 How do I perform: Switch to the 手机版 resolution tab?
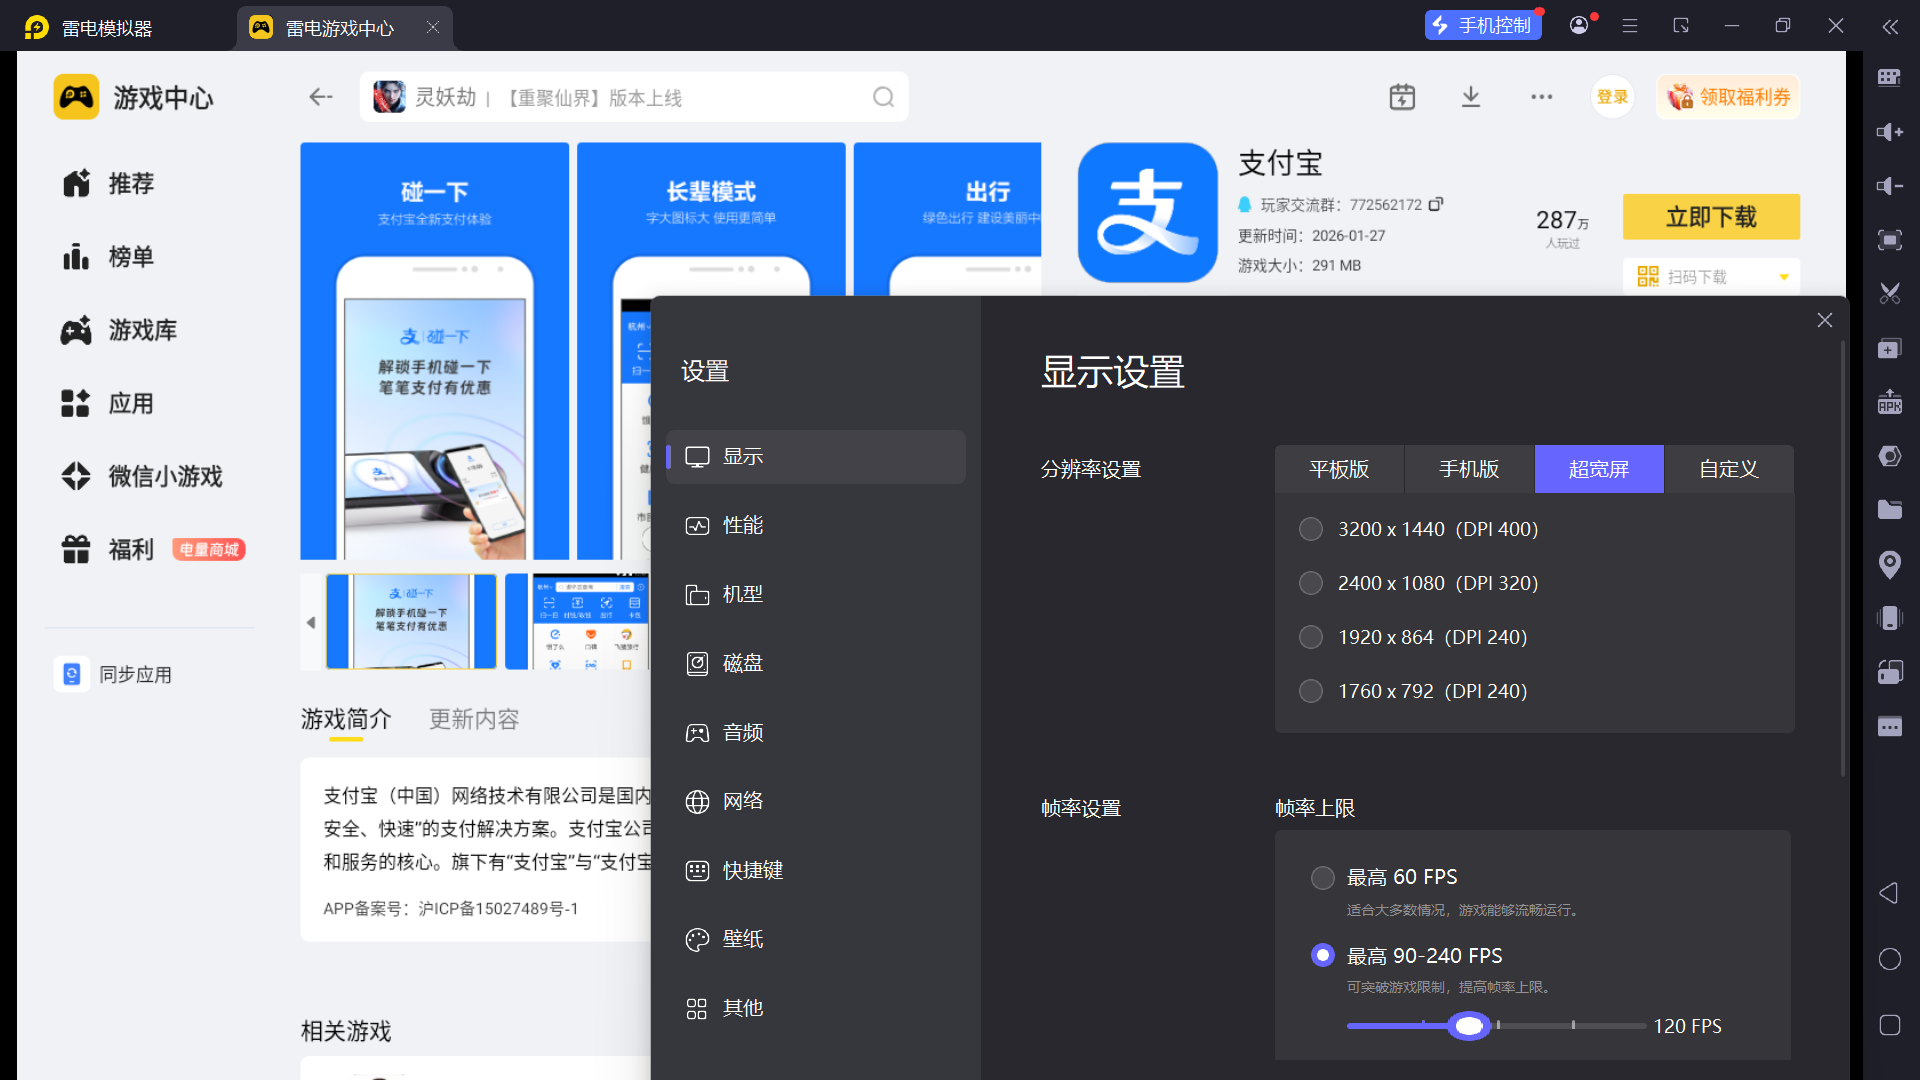click(1468, 469)
